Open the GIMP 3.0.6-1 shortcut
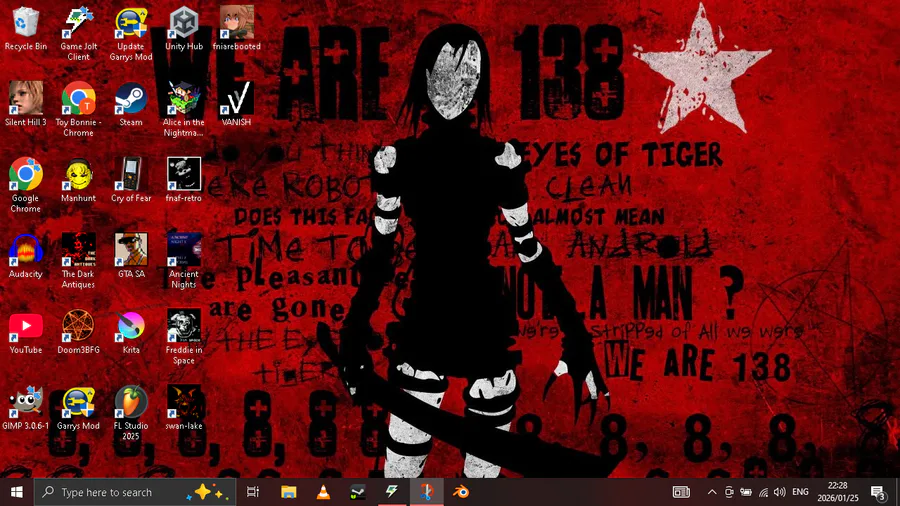This screenshot has width=900, height=506. click(x=25, y=408)
